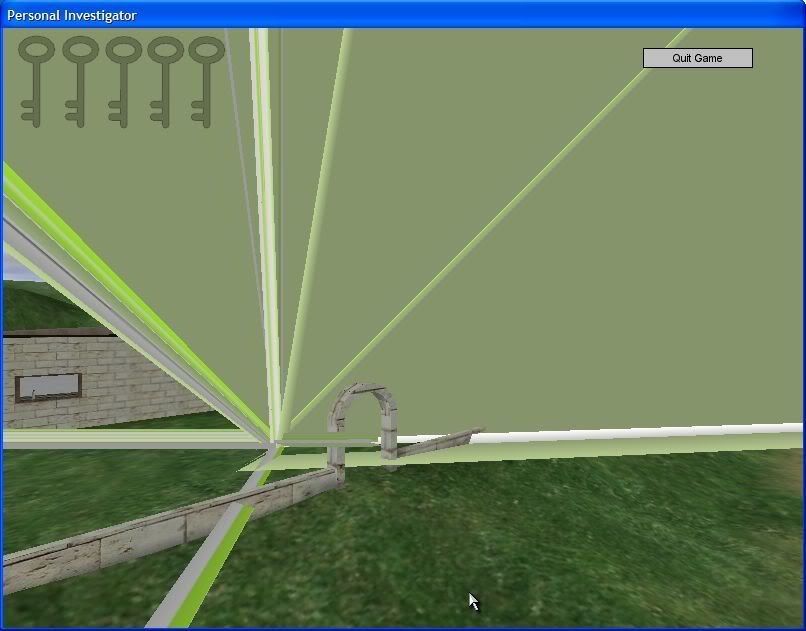This screenshot has width=806, height=631.
Task: Click the point where all streaks converge
Action: click(x=274, y=438)
